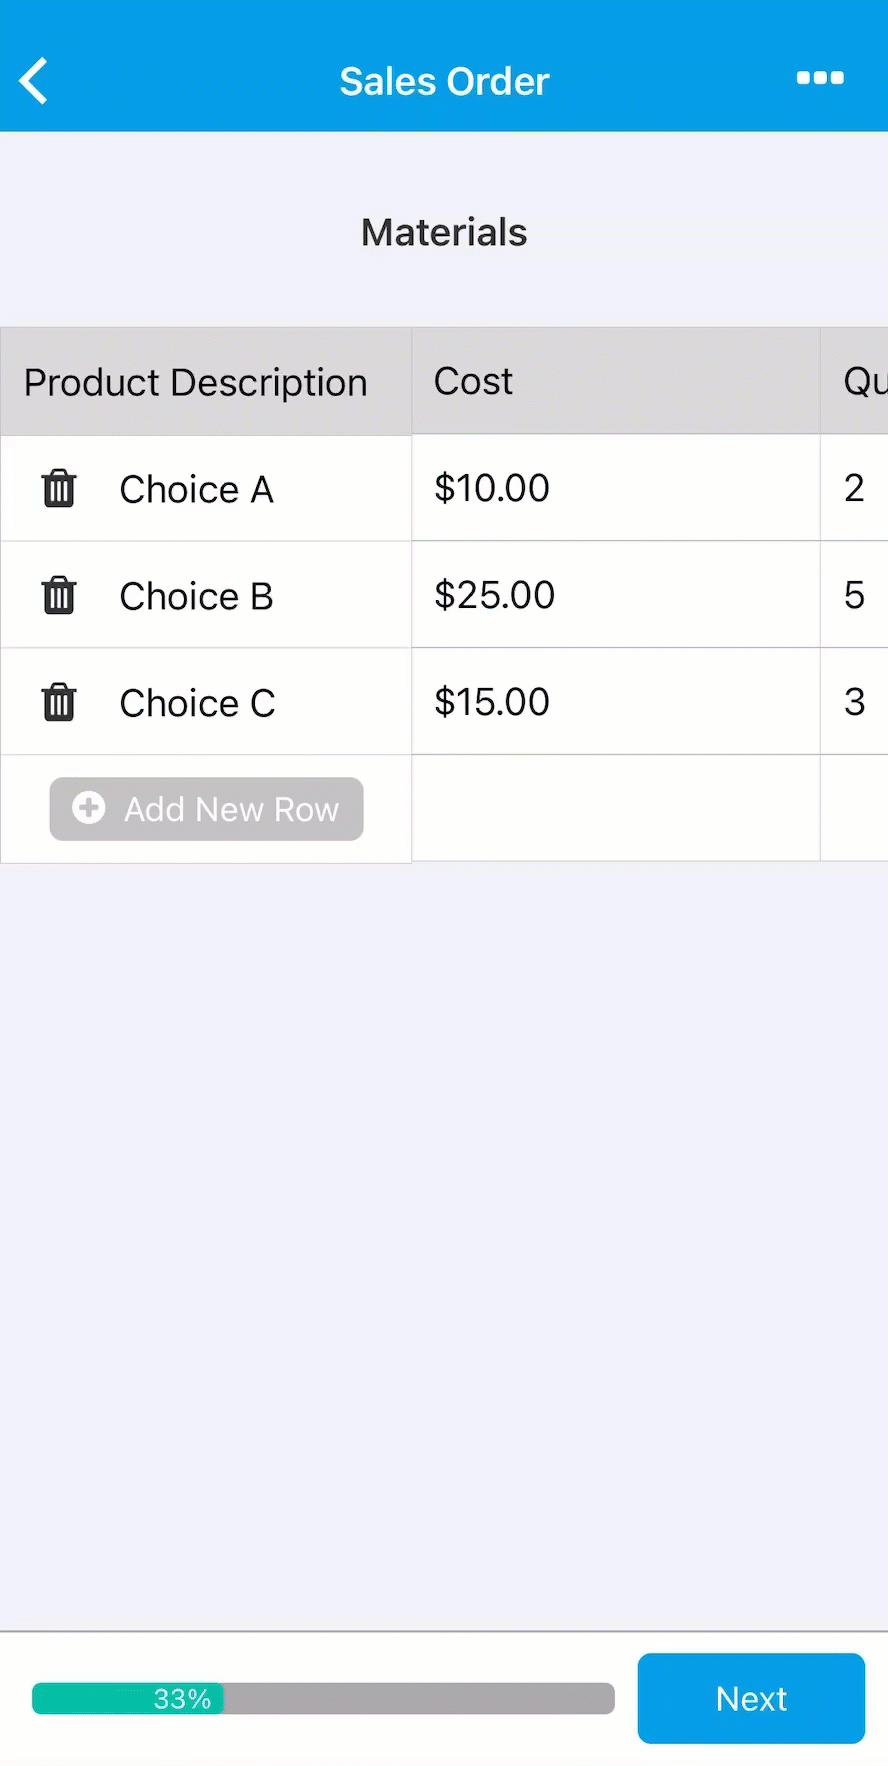Tap the Product Description column header
This screenshot has width=888, height=1766.
pyautogui.click(x=196, y=382)
